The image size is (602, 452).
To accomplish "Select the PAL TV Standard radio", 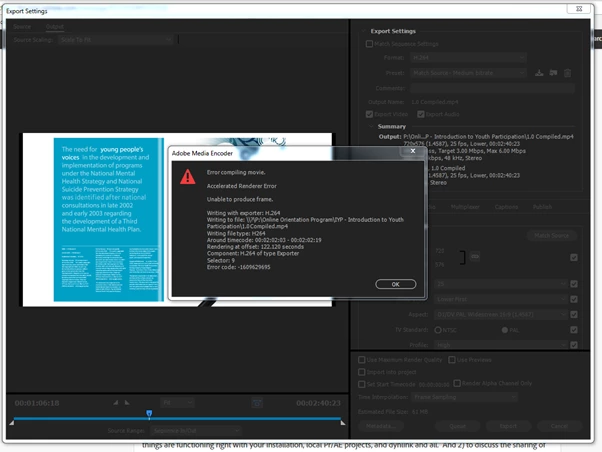I will [x=504, y=330].
